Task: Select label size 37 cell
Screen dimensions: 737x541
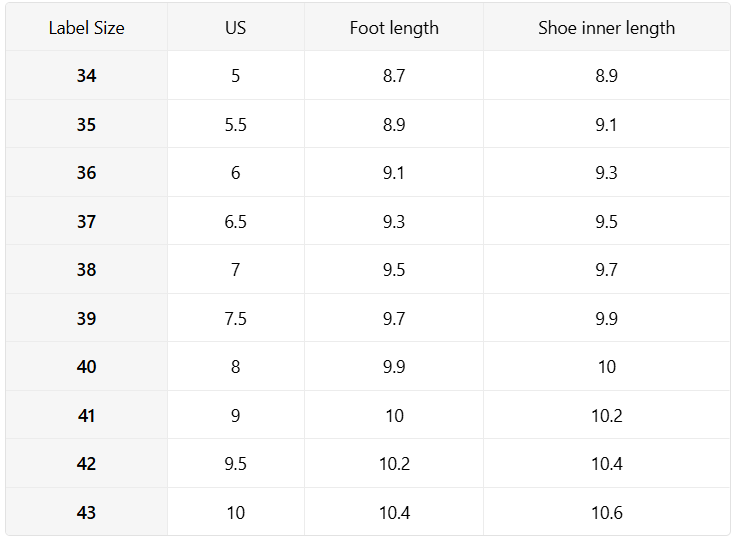Action: (87, 222)
